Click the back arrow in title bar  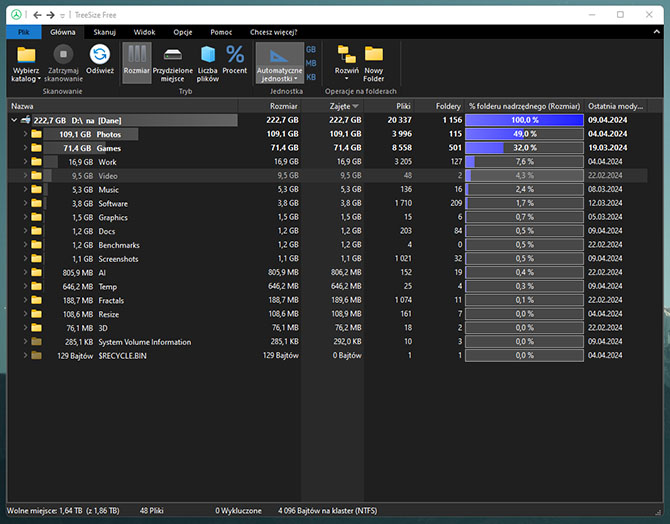38,15
